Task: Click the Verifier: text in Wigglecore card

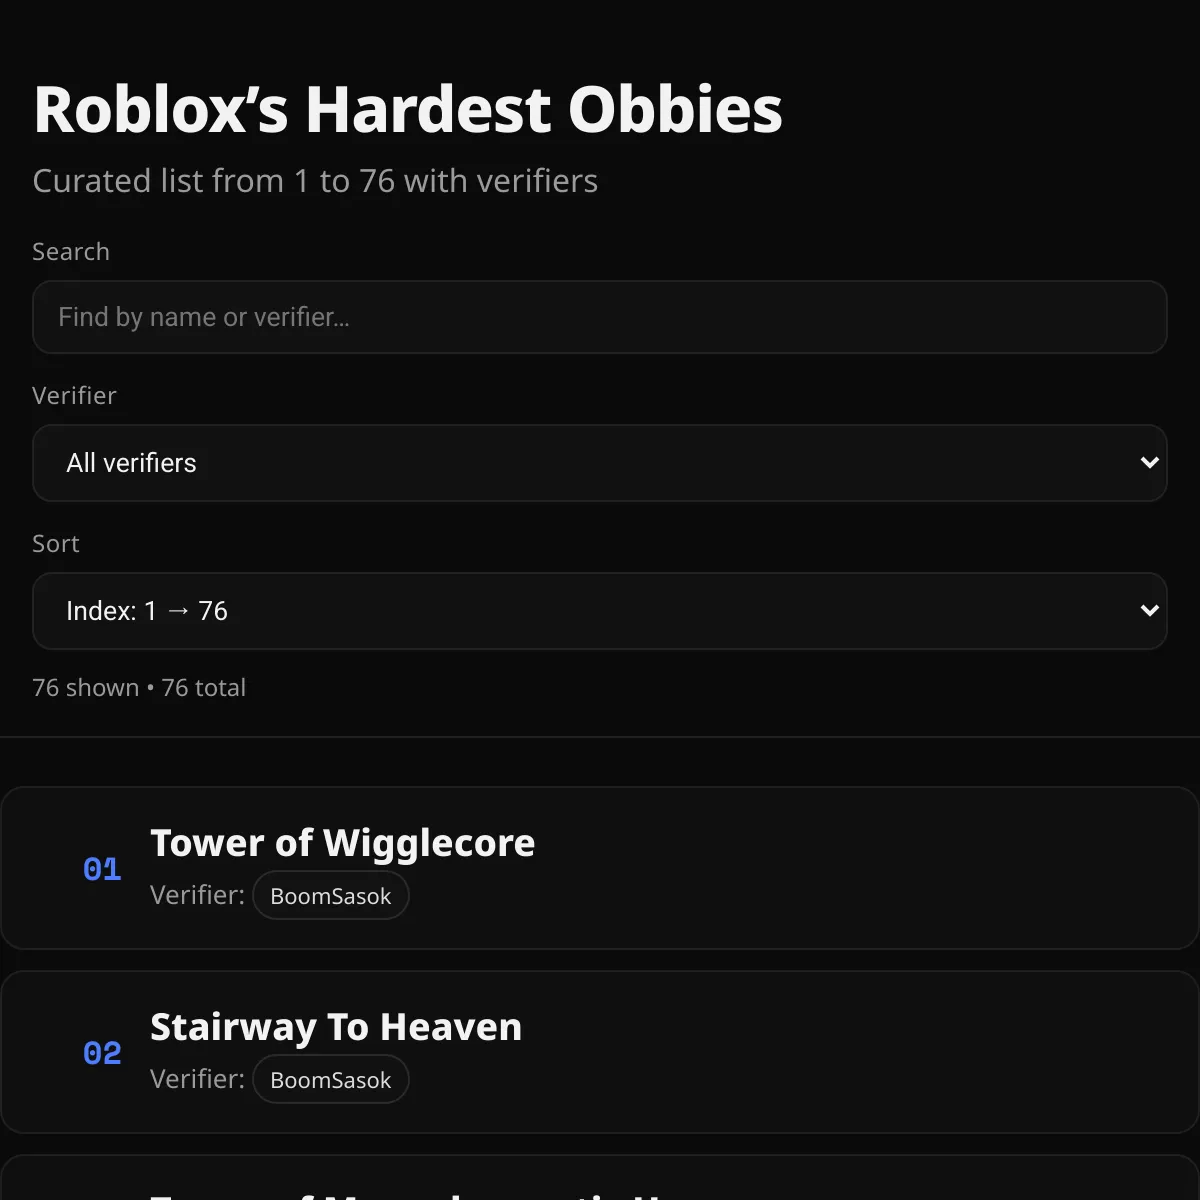Action: point(197,895)
